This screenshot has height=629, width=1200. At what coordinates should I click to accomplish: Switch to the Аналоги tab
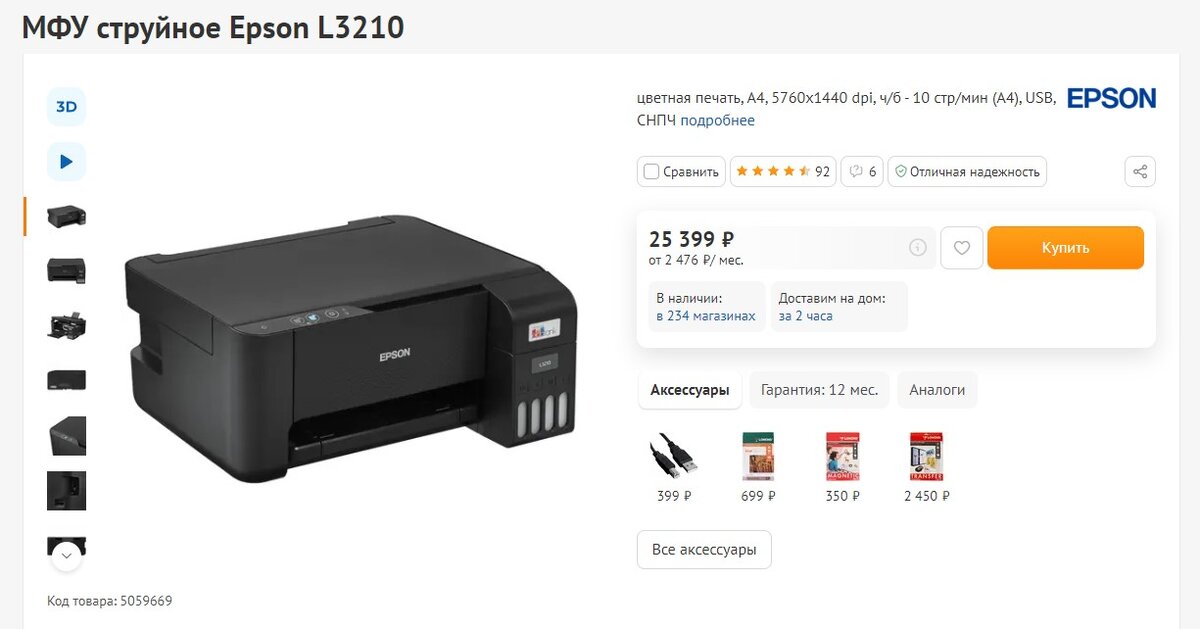point(937,390)
